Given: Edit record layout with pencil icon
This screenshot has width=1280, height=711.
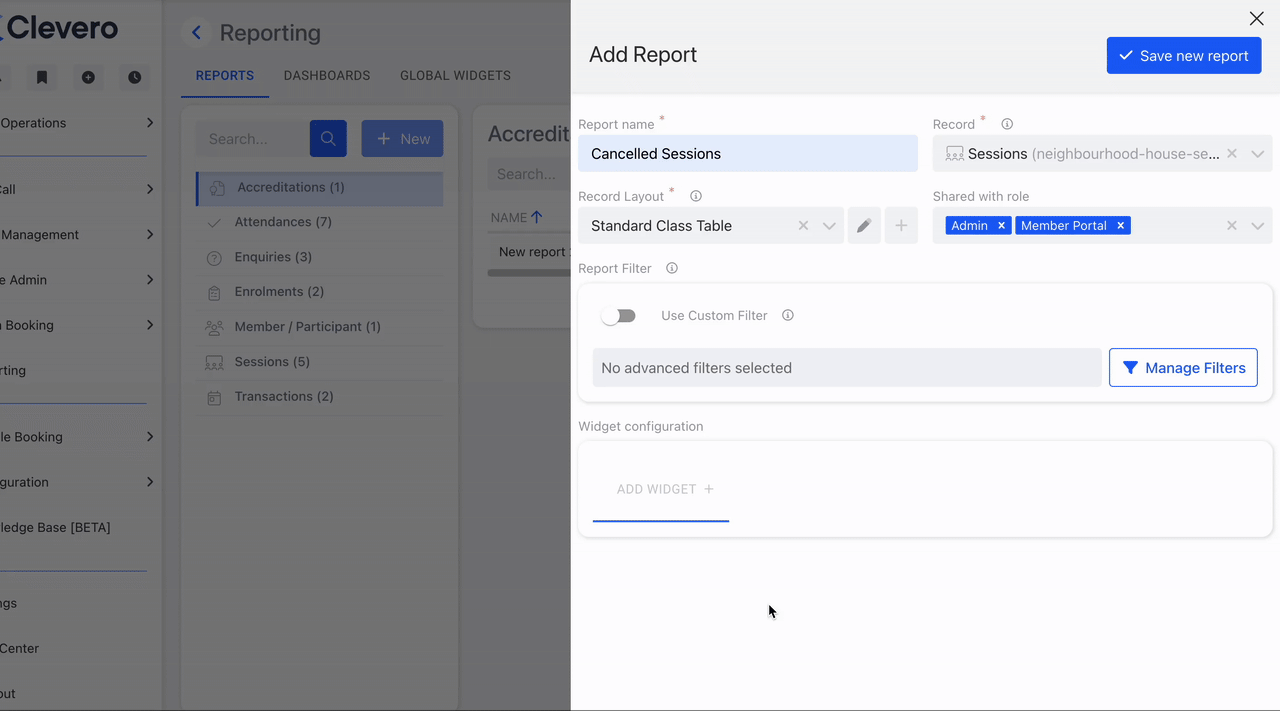Looking at the screenshot, I should [864, 226].
